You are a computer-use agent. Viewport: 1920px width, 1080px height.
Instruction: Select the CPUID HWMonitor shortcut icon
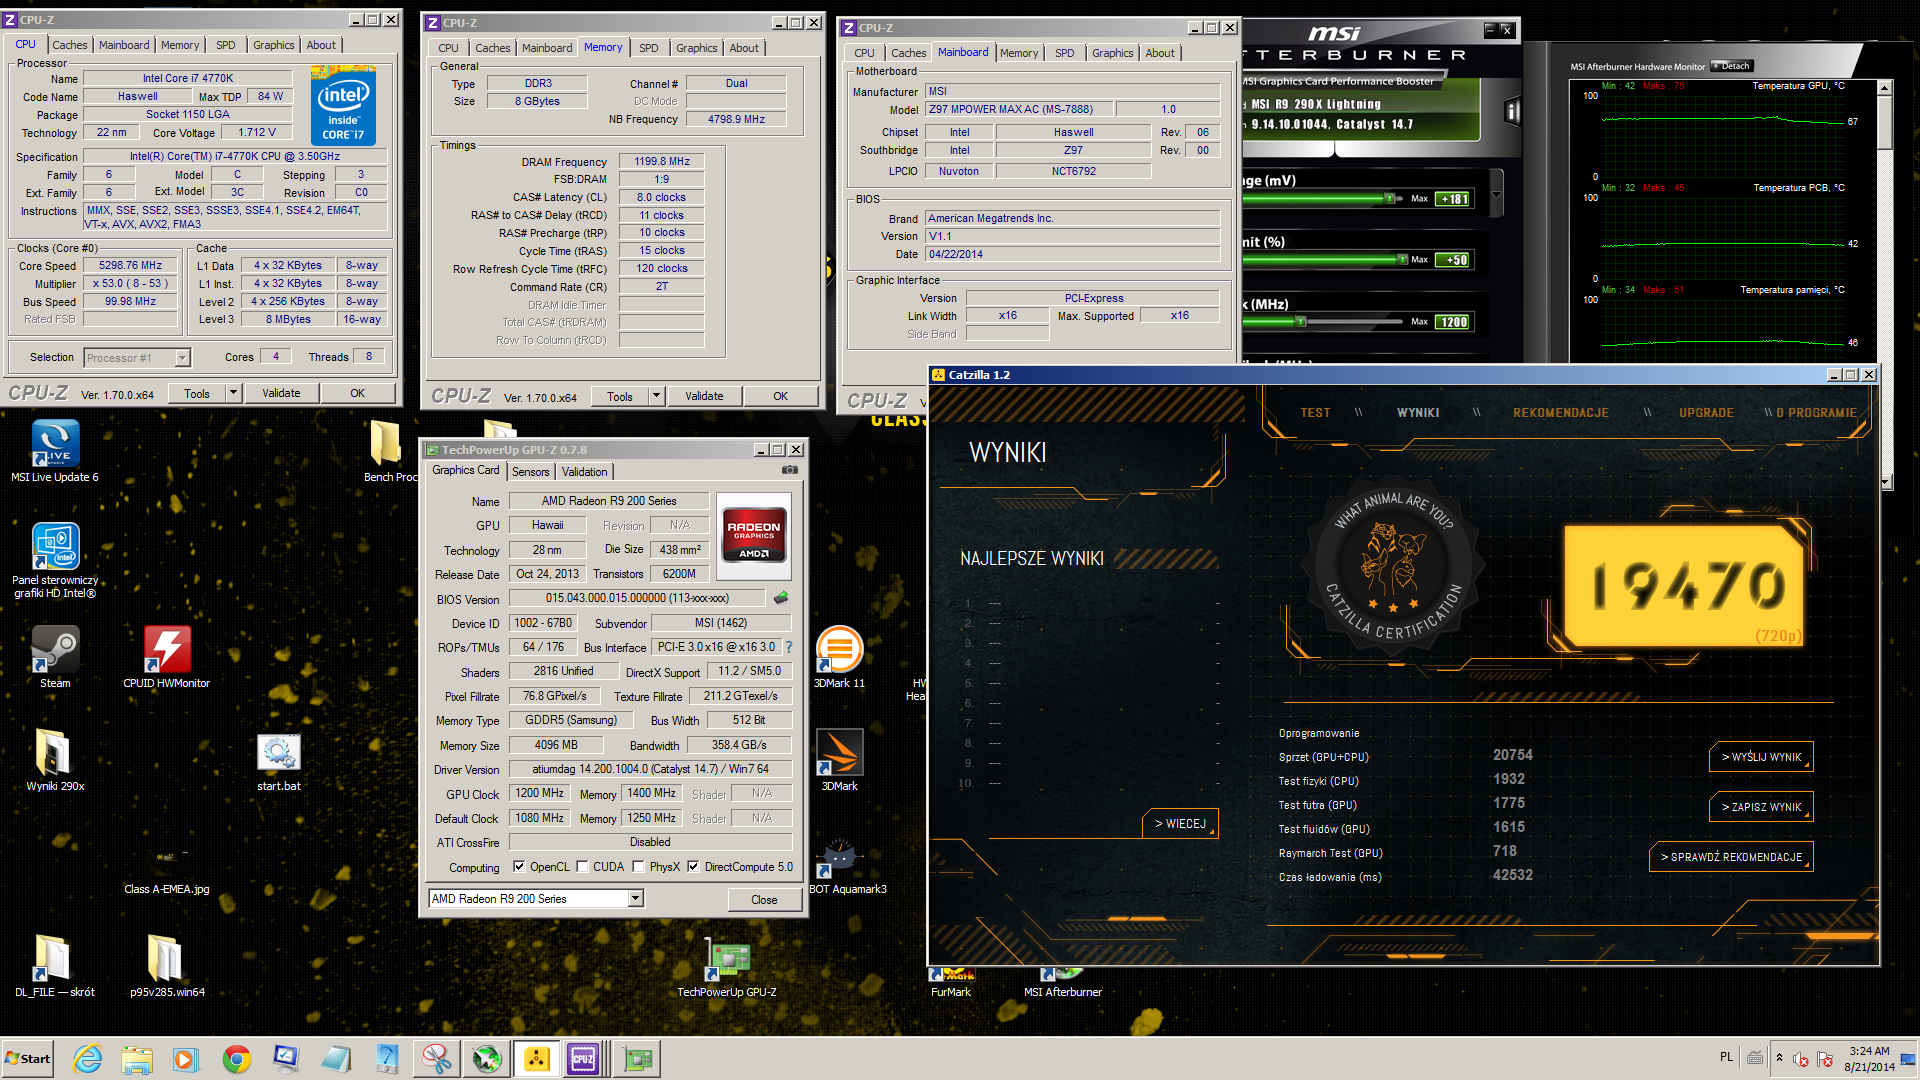pyautogui.click(x=167, y=649)
